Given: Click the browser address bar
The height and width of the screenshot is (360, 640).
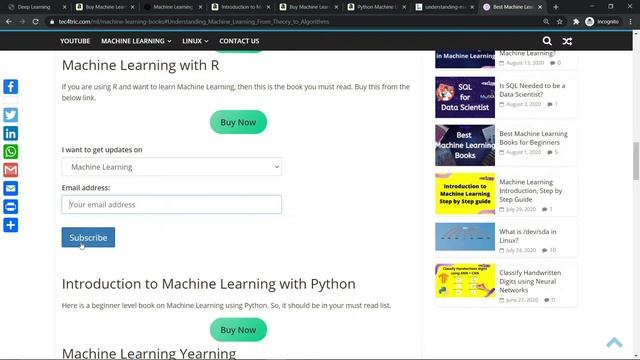Looking at the screenshot, I should click(294, 22).
